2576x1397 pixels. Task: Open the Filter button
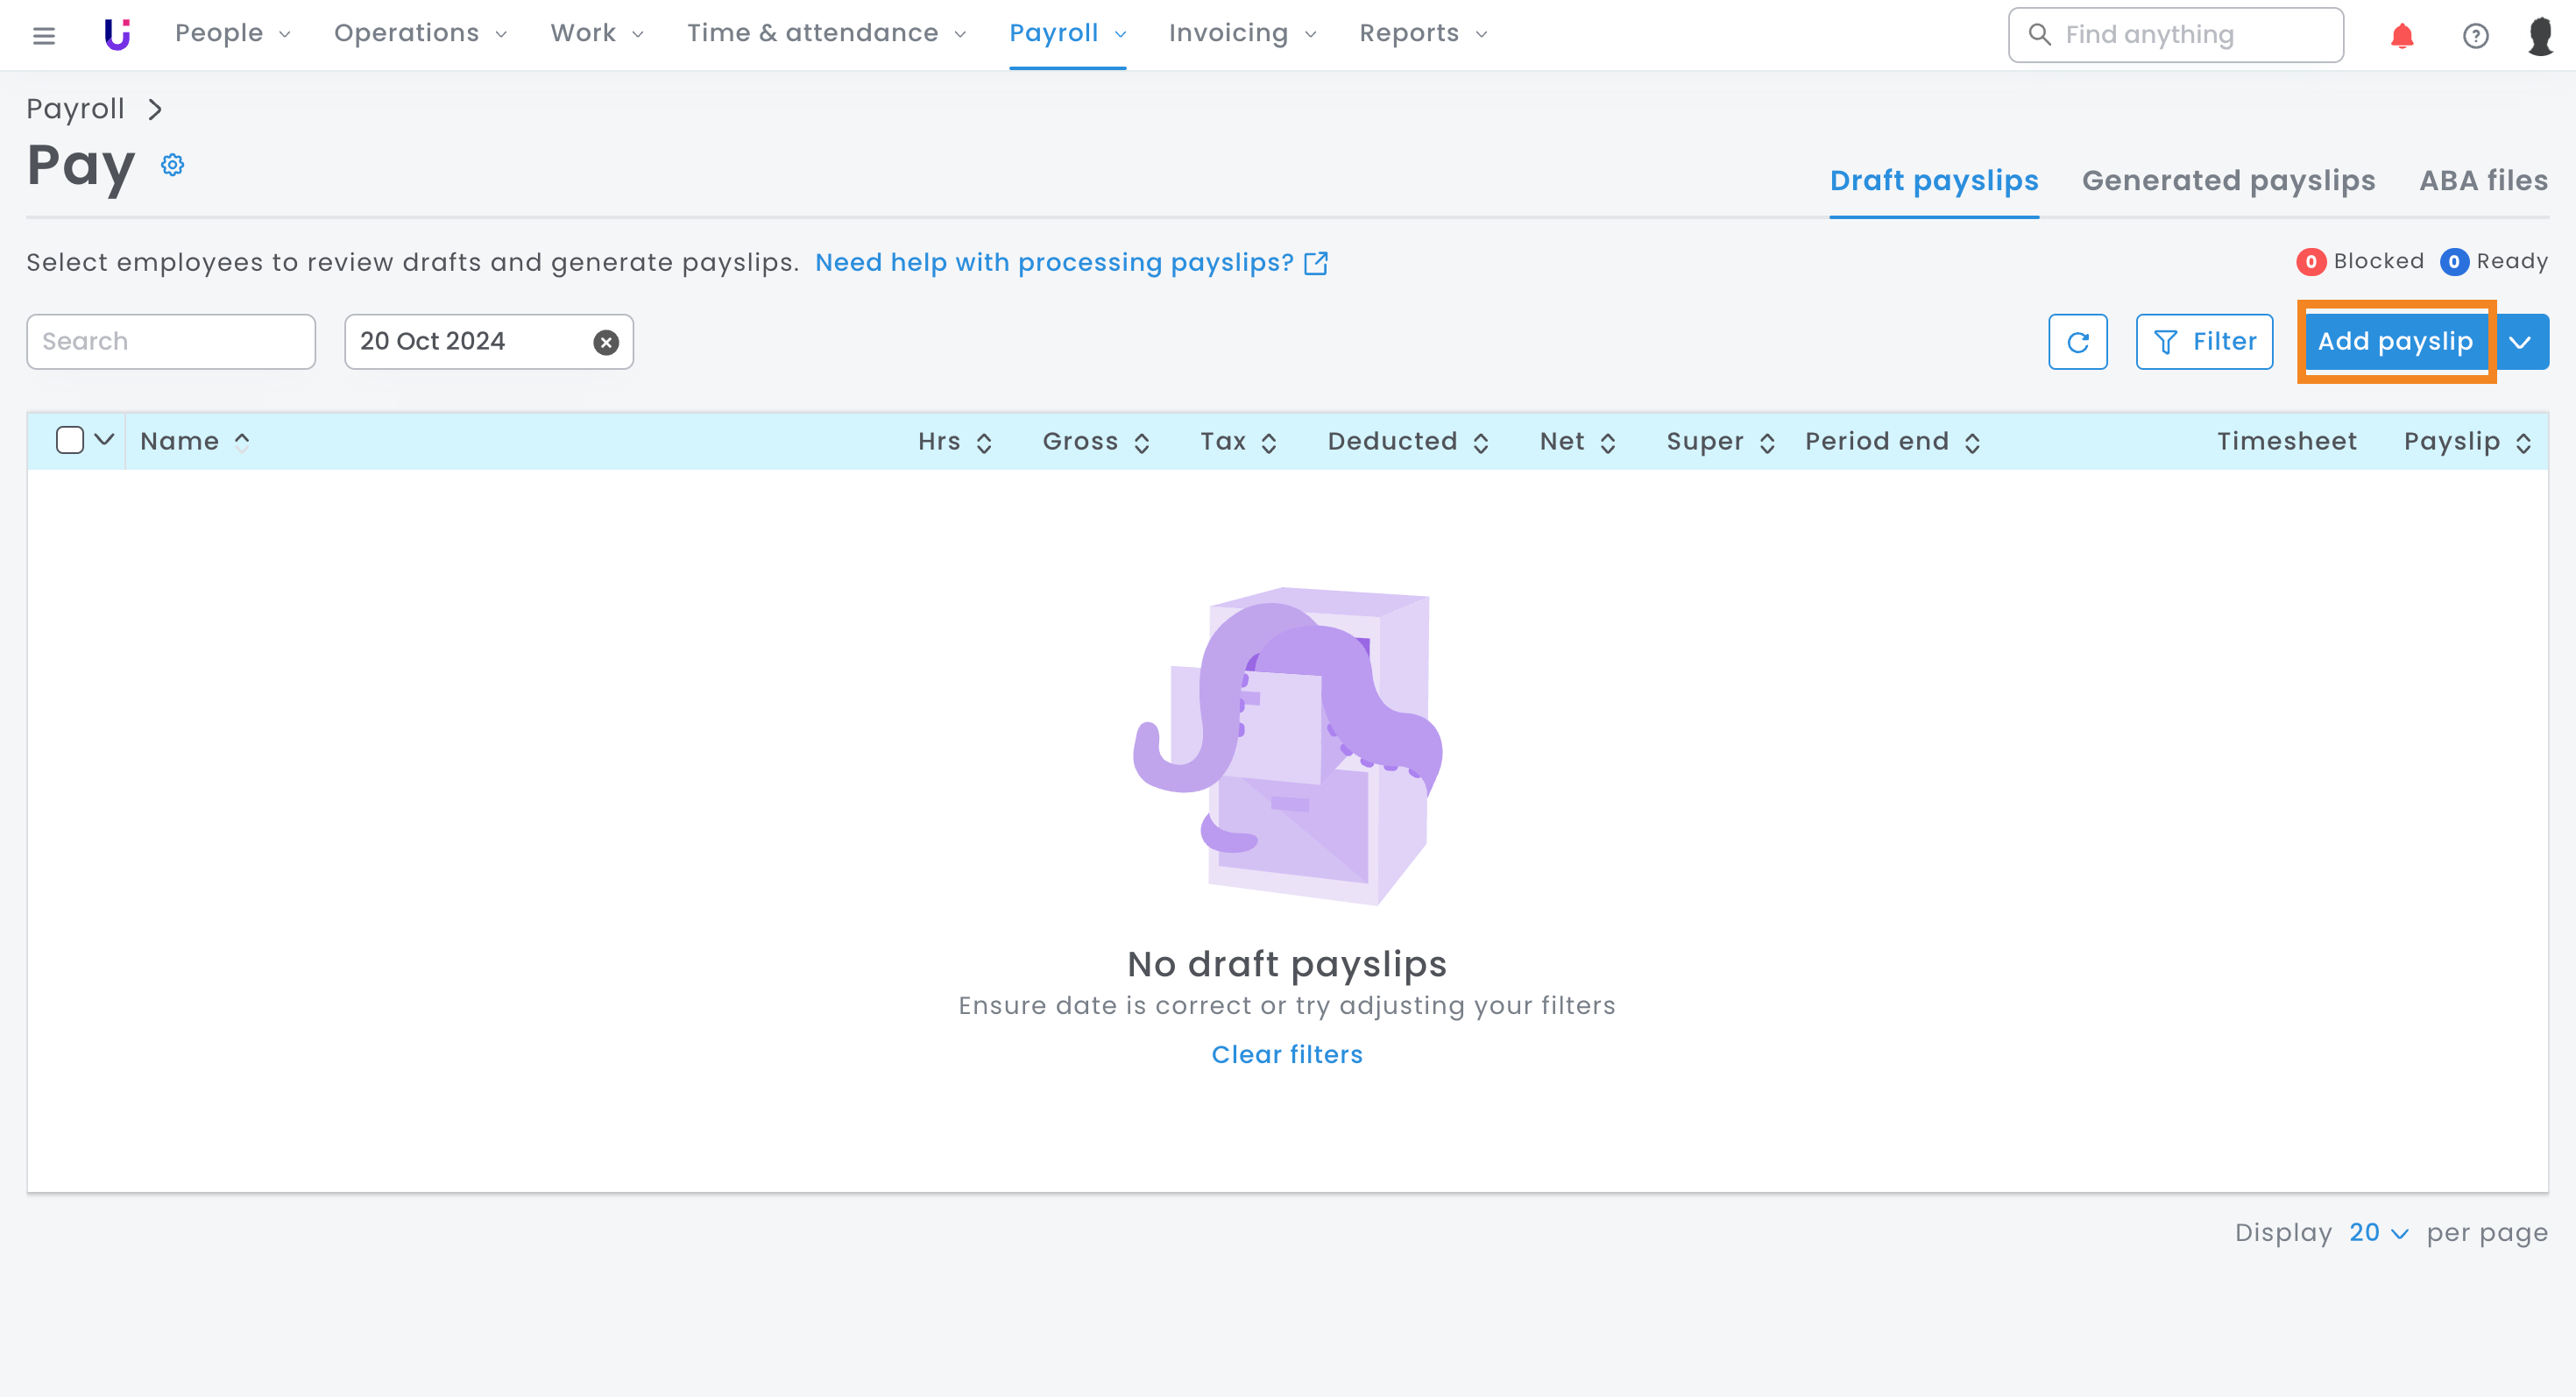click(2204, 342)
